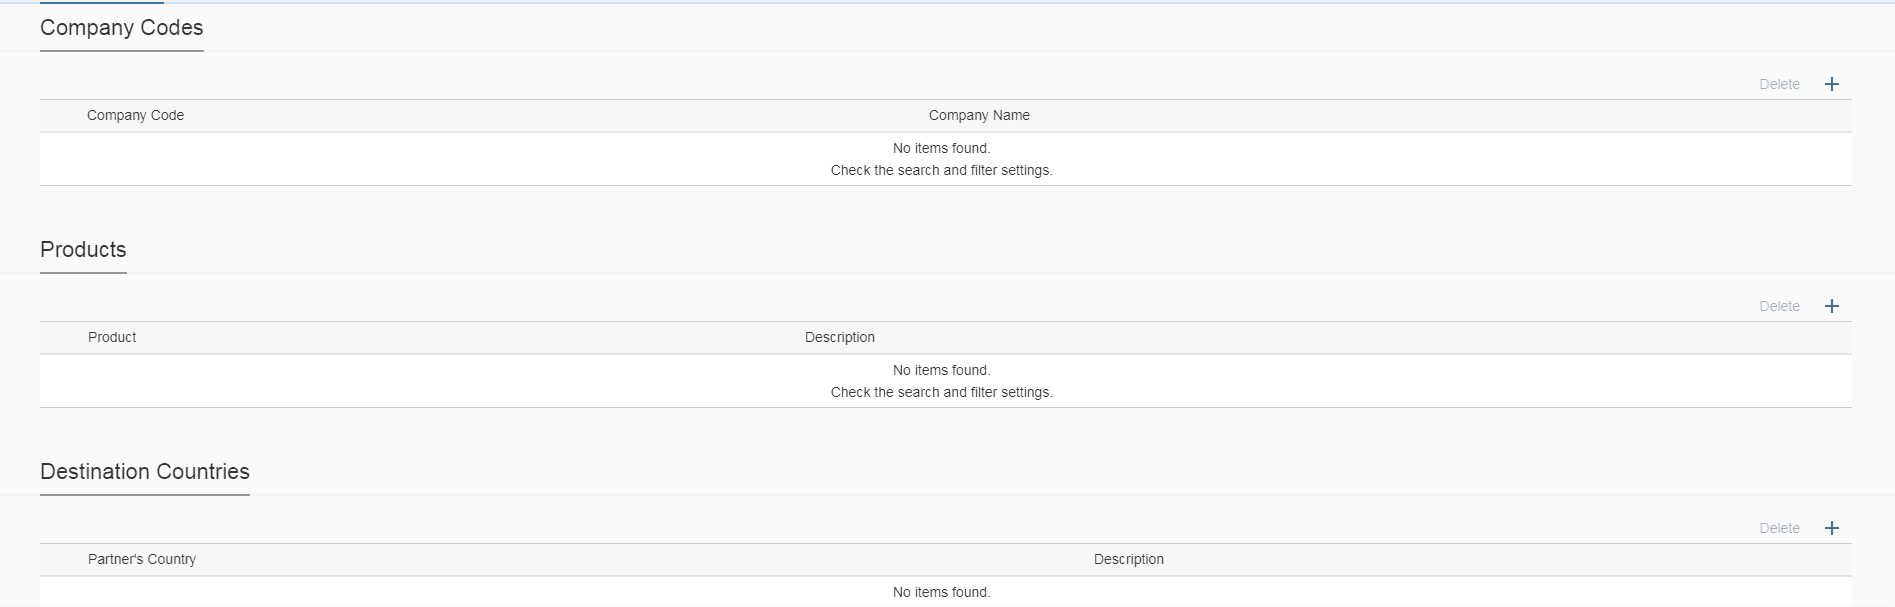Select the Company Codes section heading

click(x=121, y=28)
